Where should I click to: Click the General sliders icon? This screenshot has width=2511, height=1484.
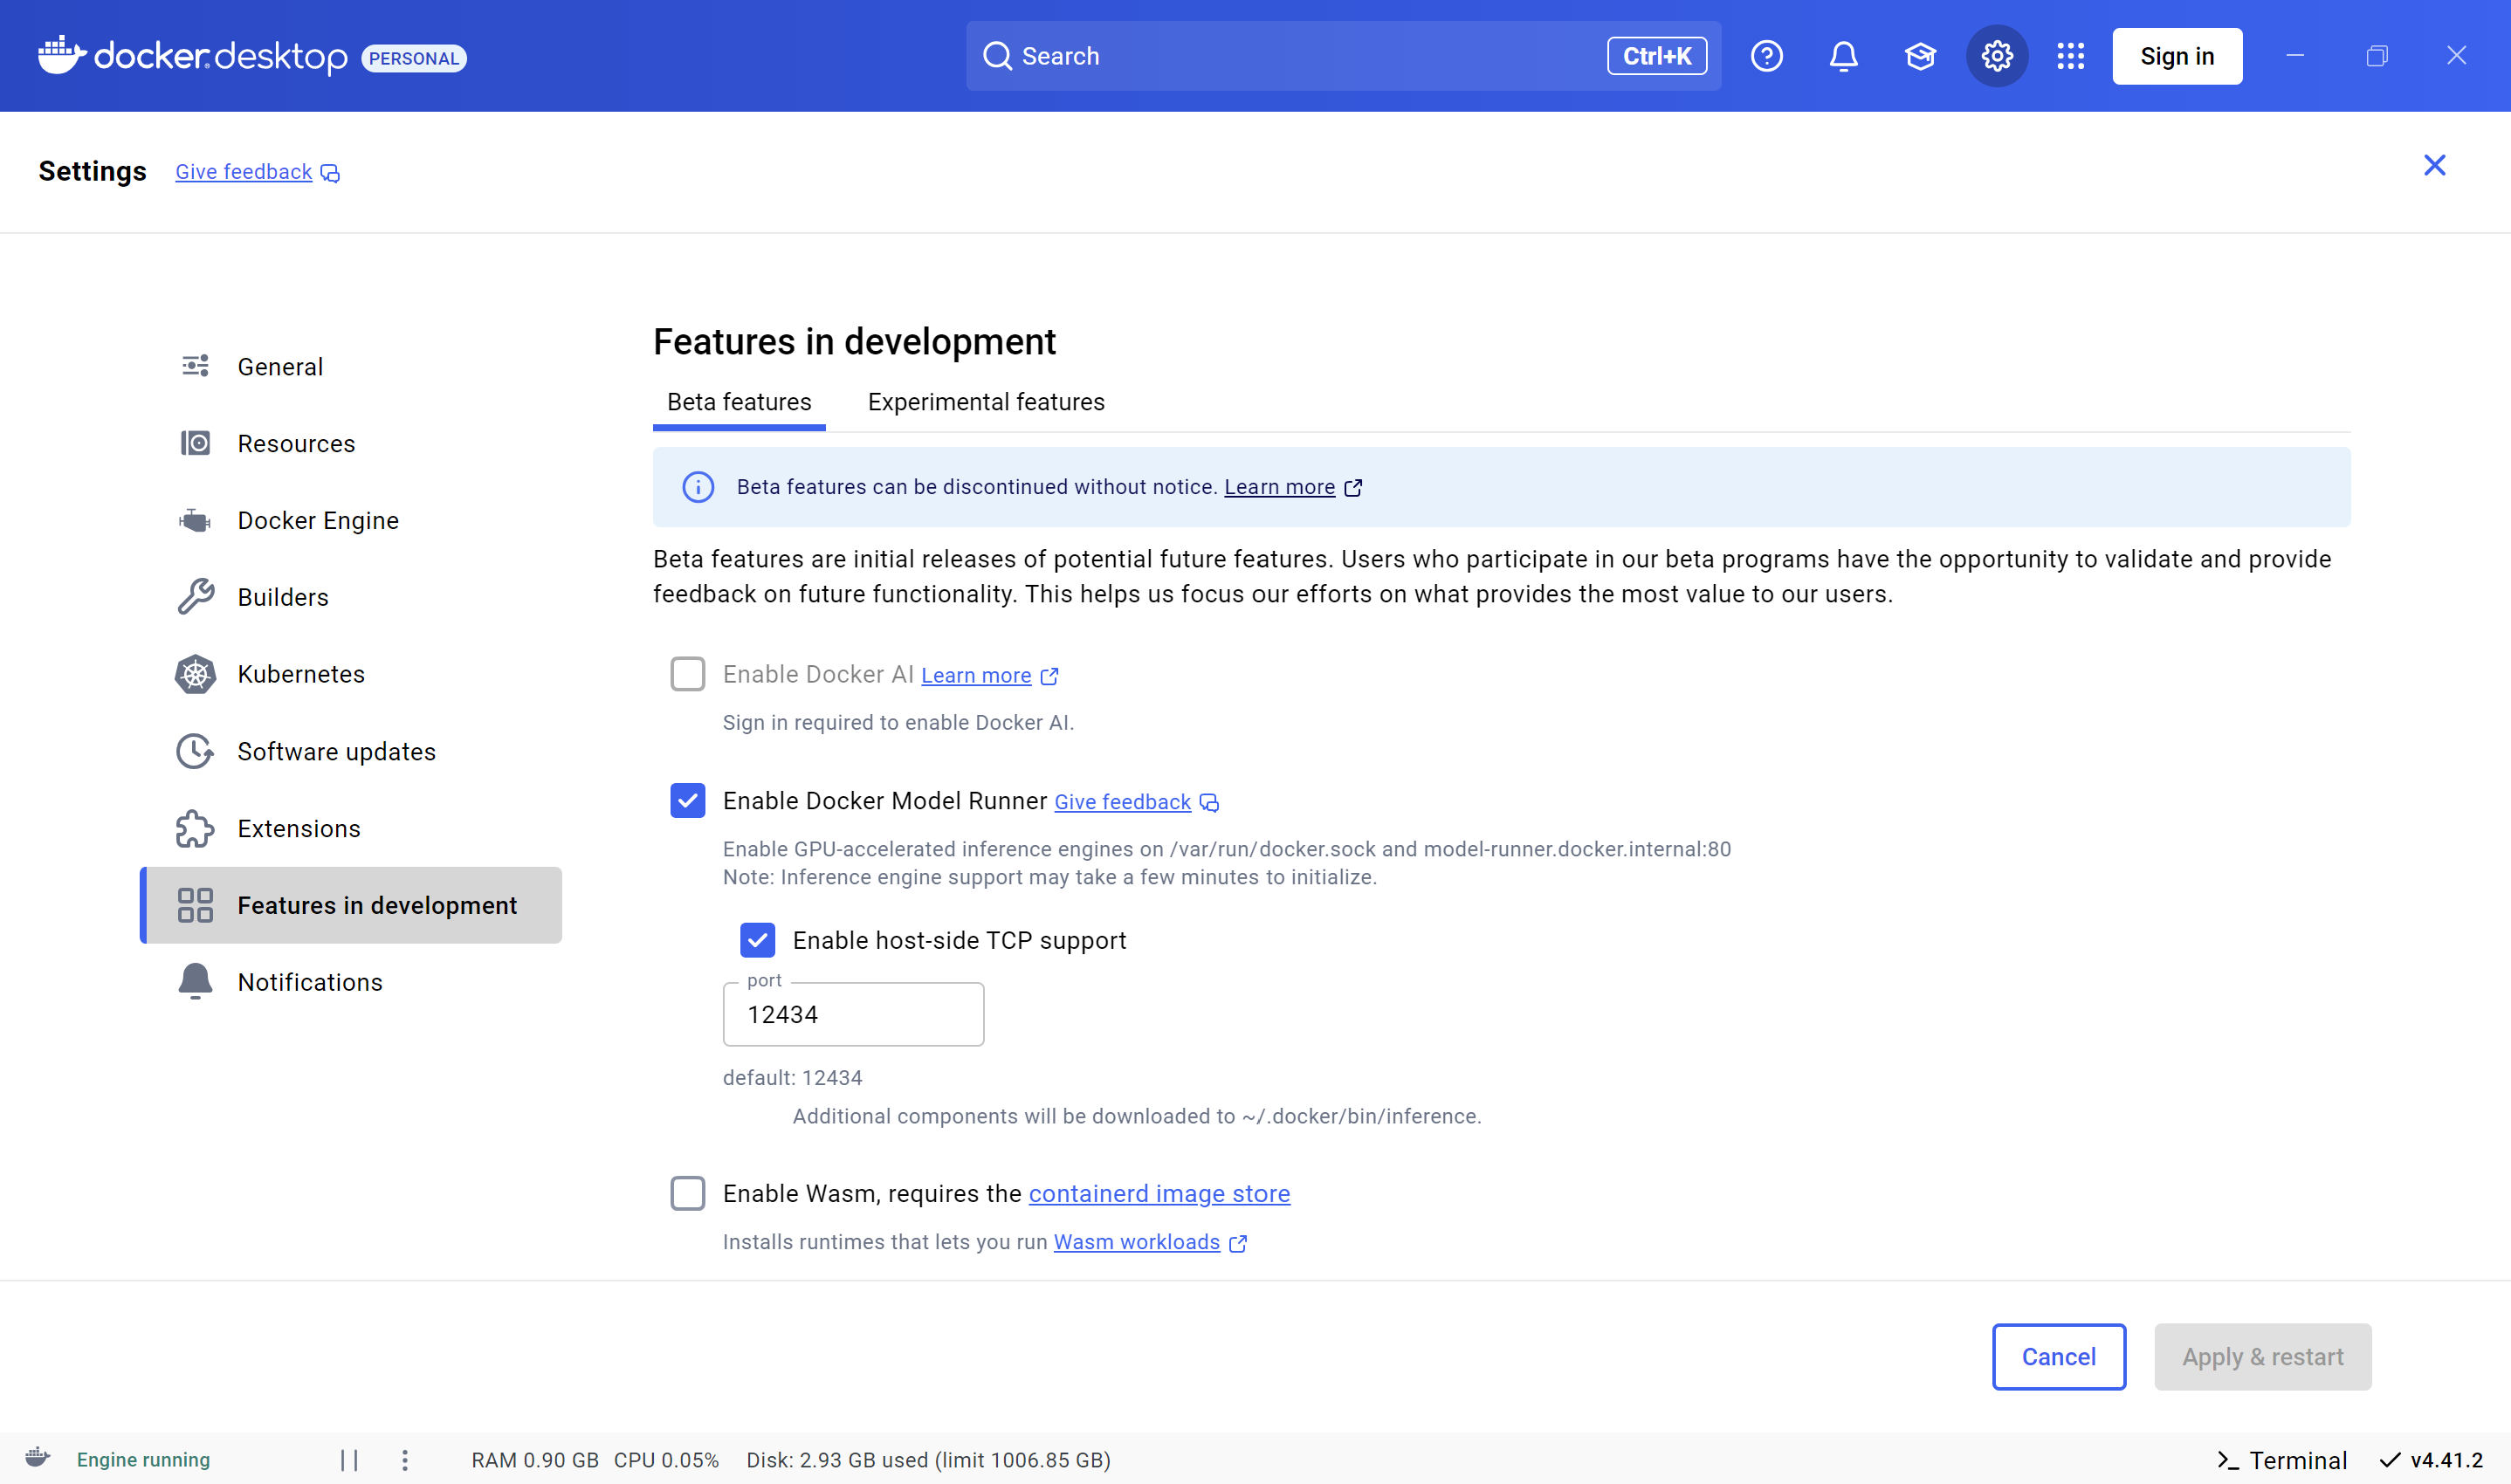point(195,366)
